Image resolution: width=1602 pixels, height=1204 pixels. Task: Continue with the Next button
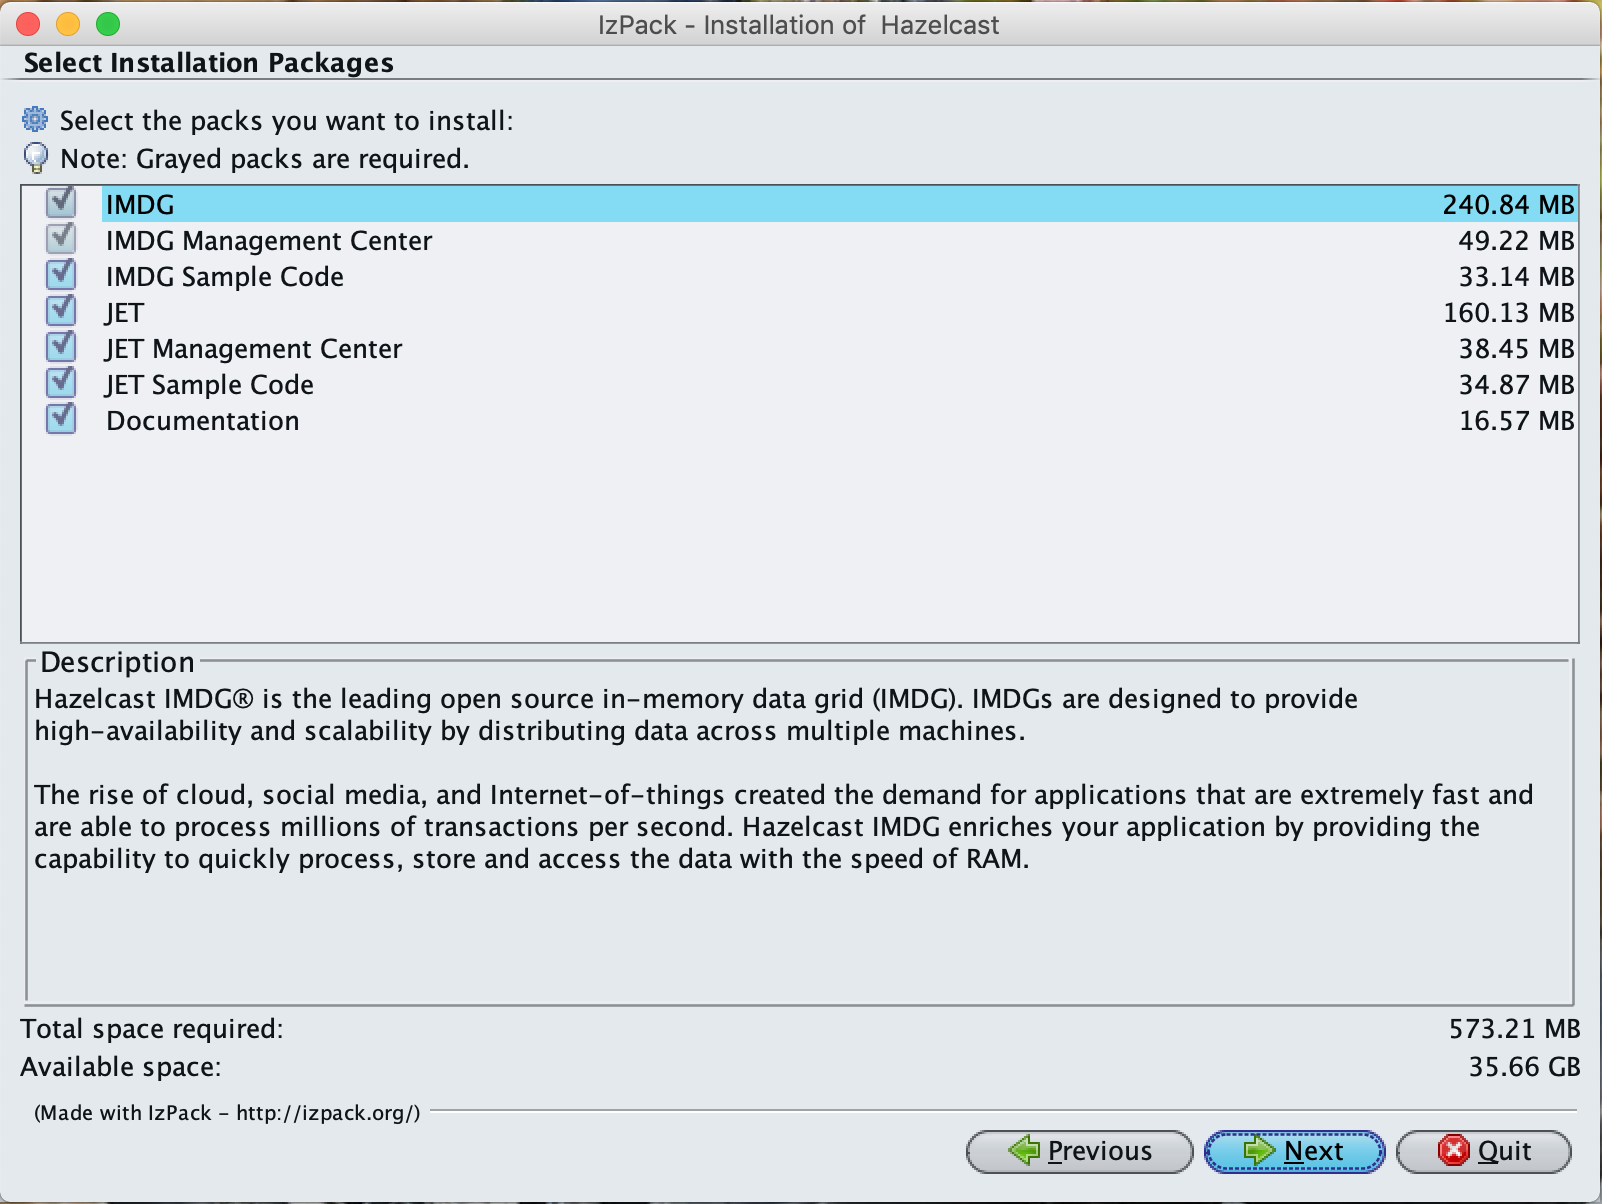pyautogui.click(x=1294, y=1152)
